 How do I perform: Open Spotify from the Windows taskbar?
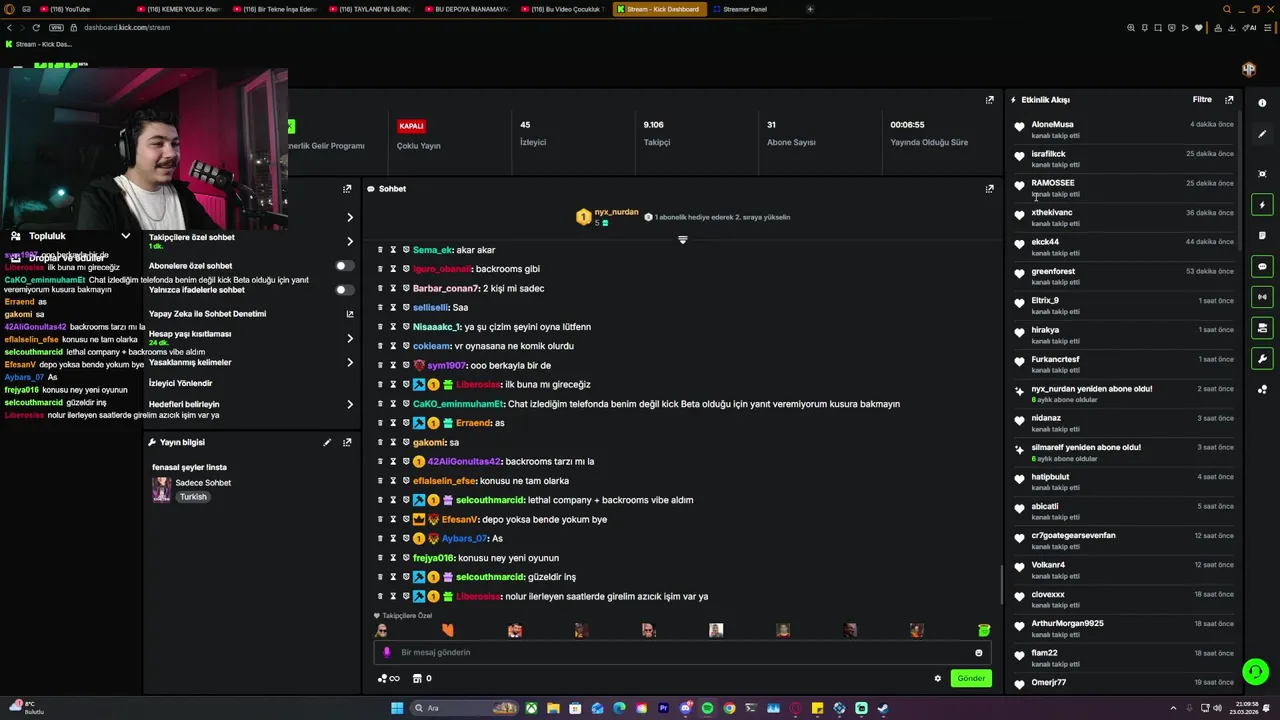pyautogui.click(x=707, y=708)
